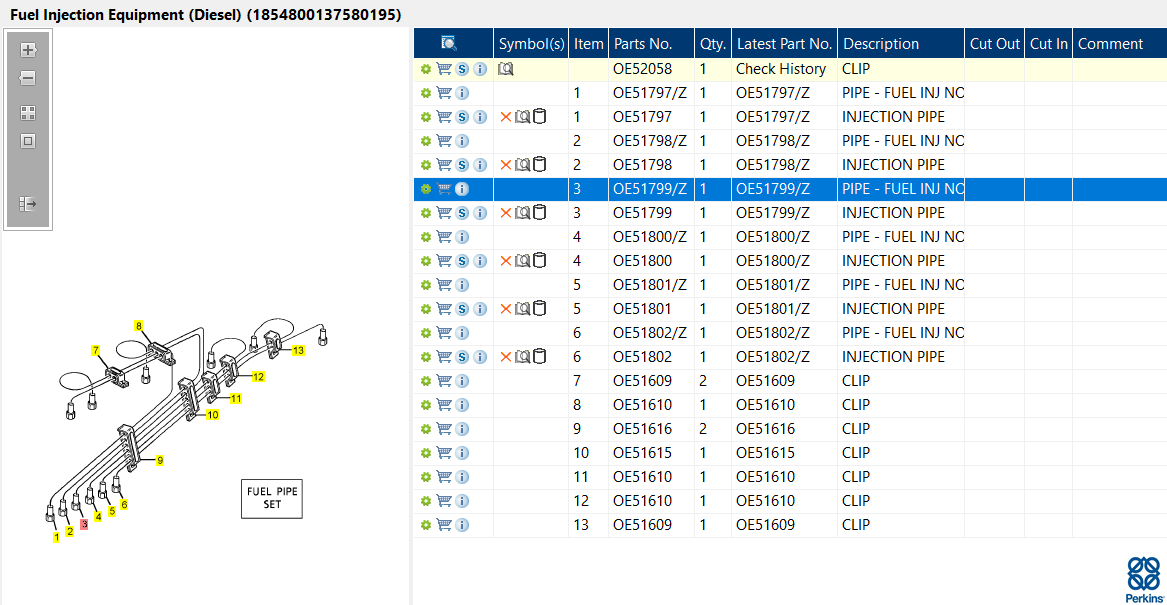This screenshot has width=1167, height=605.
Task: Select callout 8 in the diagram
Action: (x=138, y=326)
